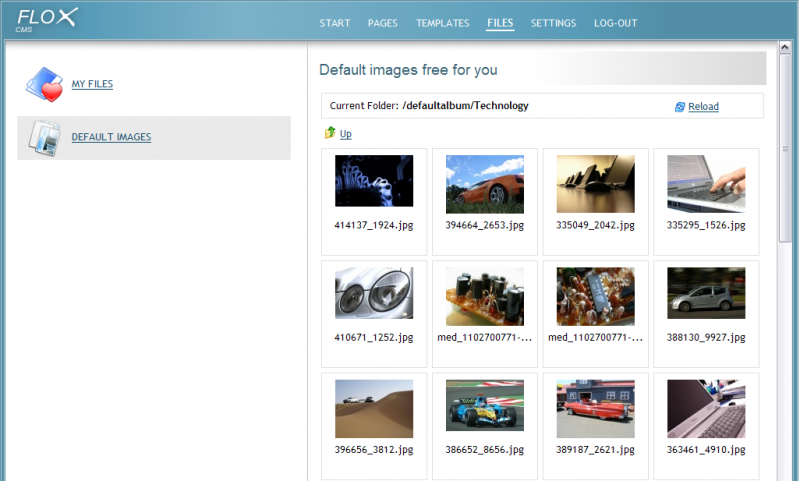Select the FILES menu item
800x481 pixels.
(x=500, y=23)
